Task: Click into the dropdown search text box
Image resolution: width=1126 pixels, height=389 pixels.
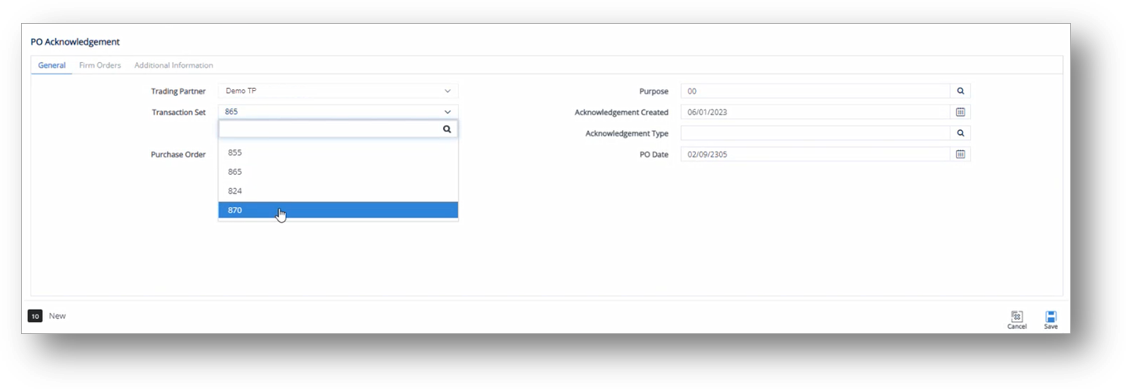Action: (330, 129)
